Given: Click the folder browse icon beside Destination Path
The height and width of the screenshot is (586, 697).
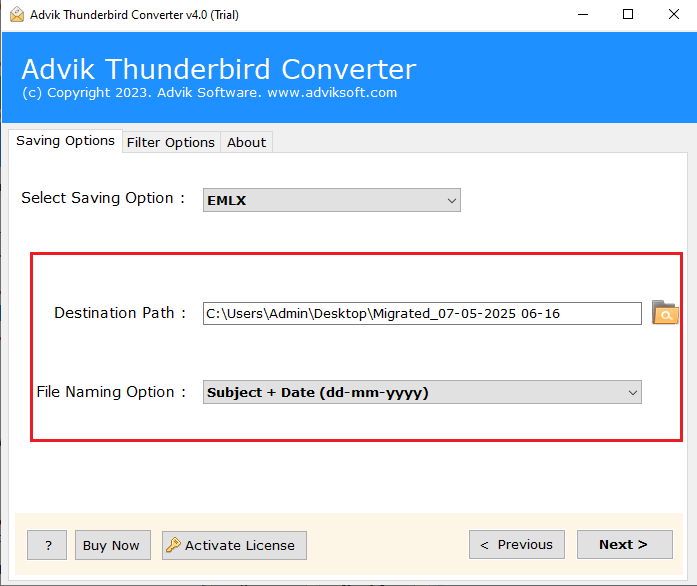Looking at the screenshot, I should (x=665, y=313).
